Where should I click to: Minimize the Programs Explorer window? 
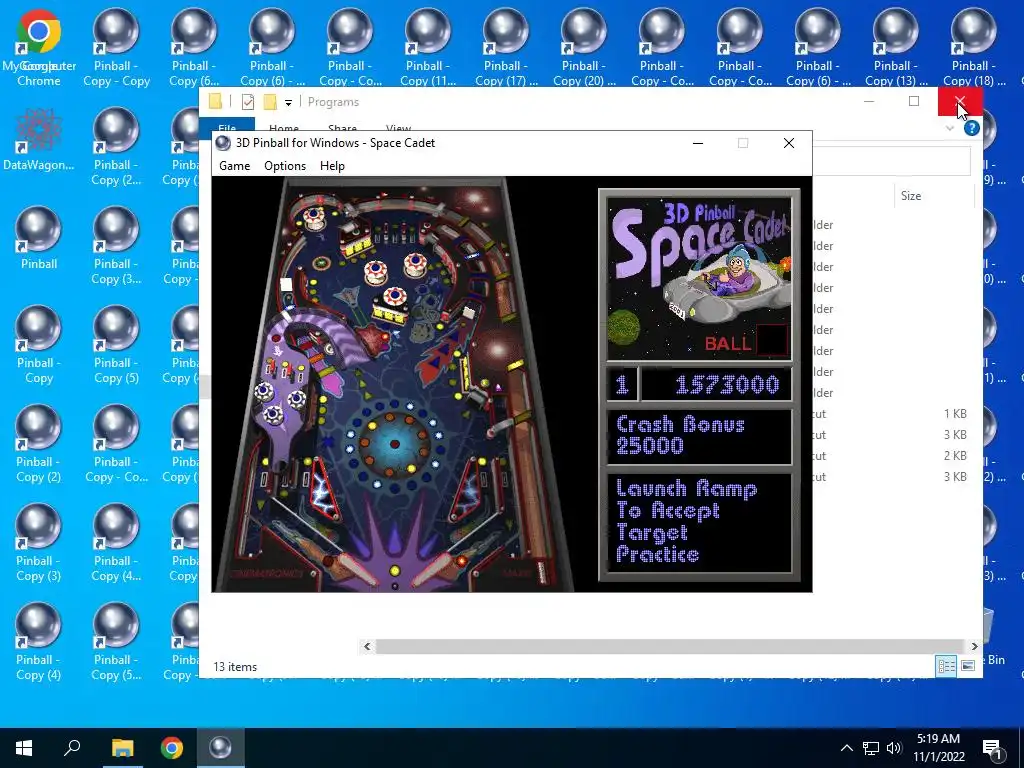coord(869,101)
